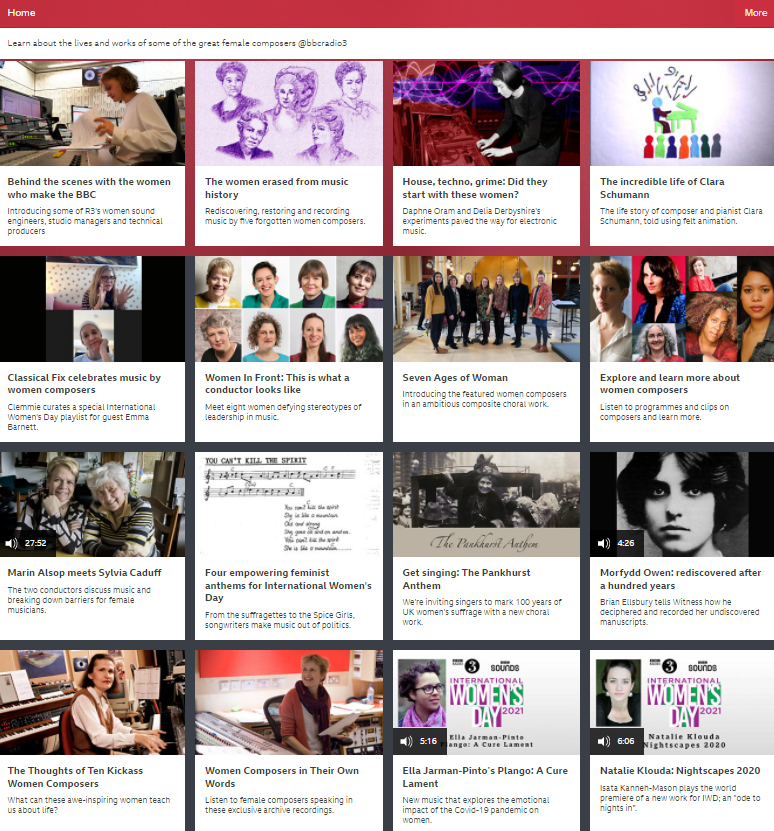Click audio speaker icon on Ella Jarman-Pinto thumbnail
Screen dimensions: 774x831
click(406, 742)
